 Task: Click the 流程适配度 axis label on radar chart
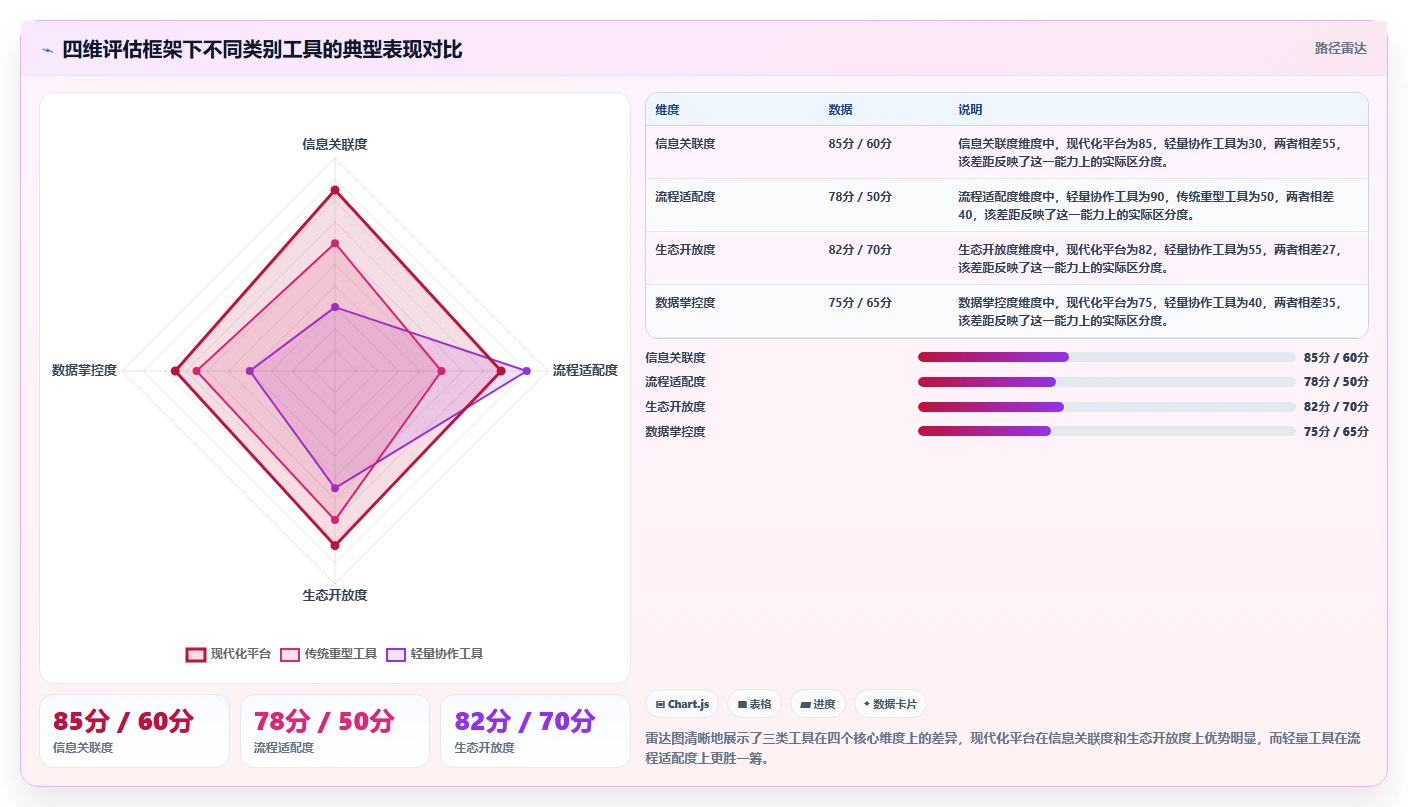pos(585,370)
